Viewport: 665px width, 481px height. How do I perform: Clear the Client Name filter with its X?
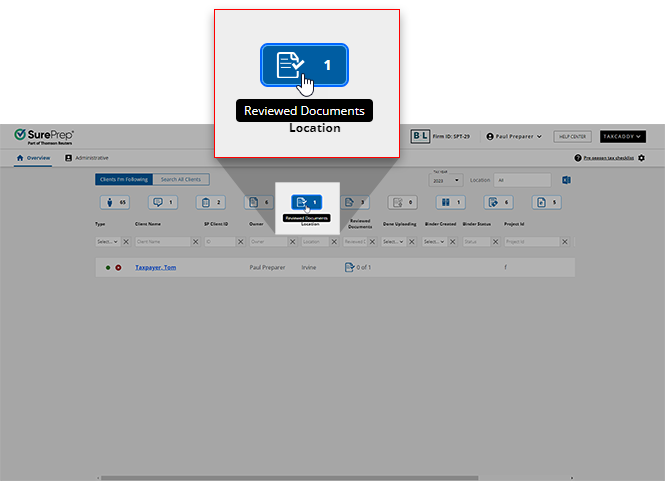pos(196,242)
